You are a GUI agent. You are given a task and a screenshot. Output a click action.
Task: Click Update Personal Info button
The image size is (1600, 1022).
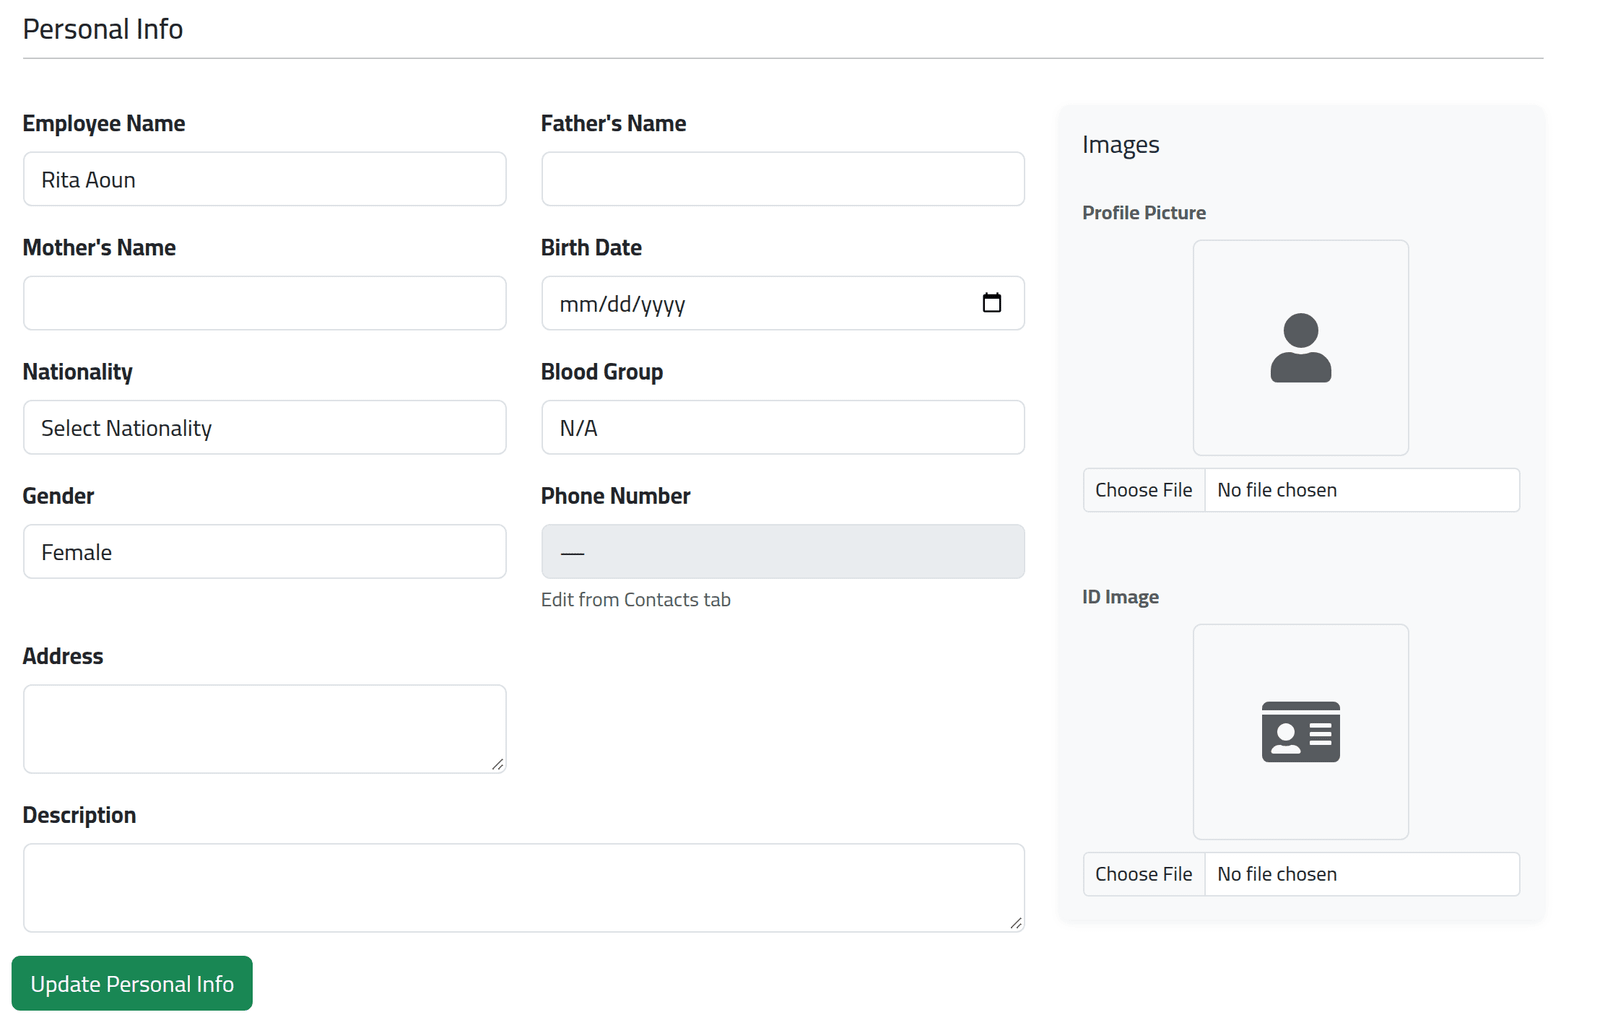point(132,983)
